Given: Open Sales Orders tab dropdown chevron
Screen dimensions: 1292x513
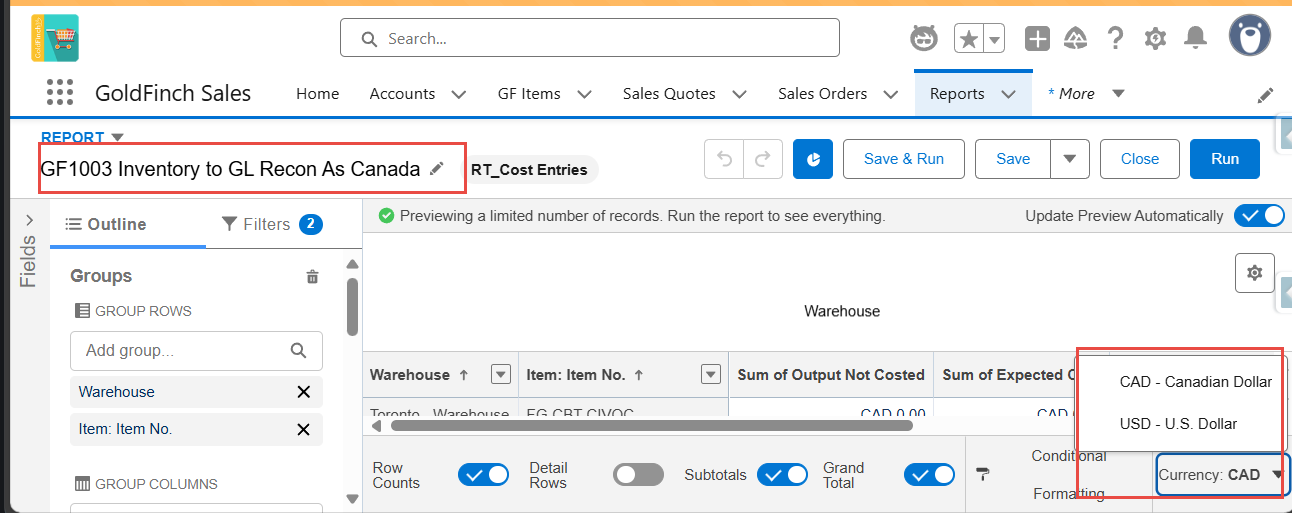Looking at the screenshot, I should 890,94.
